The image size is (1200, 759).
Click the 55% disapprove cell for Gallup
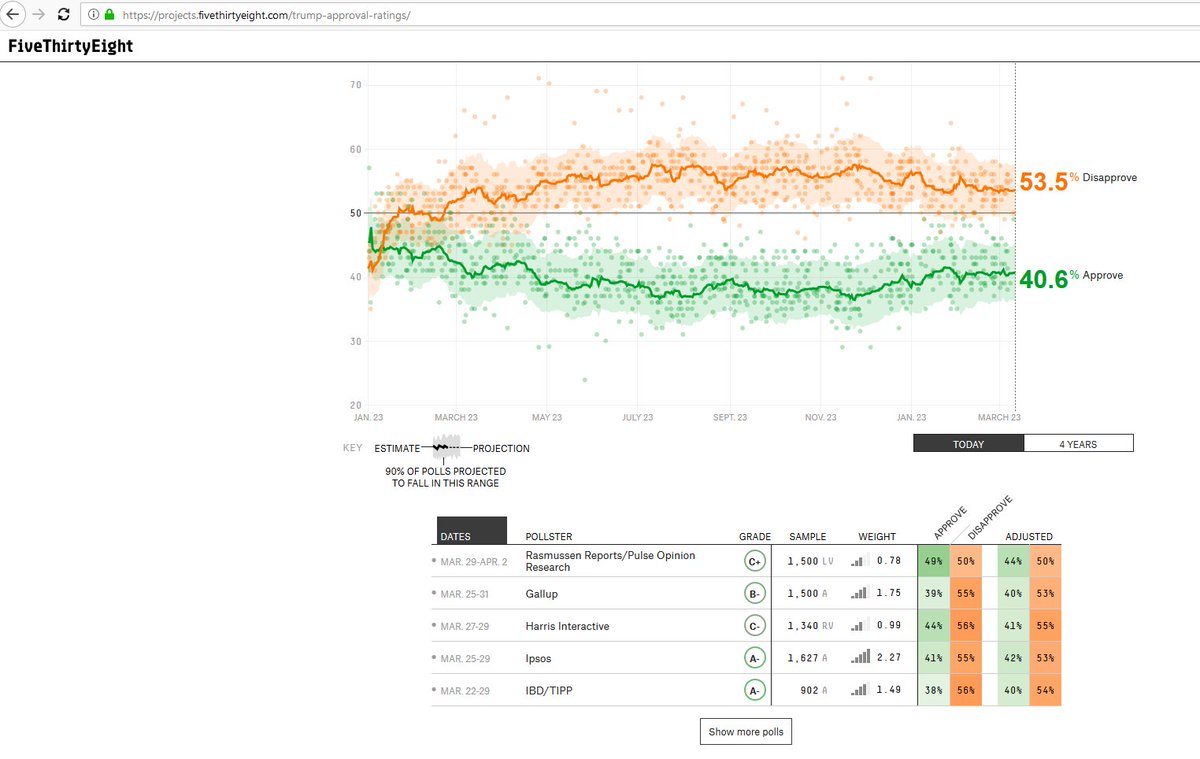click(x=965, y=594)
